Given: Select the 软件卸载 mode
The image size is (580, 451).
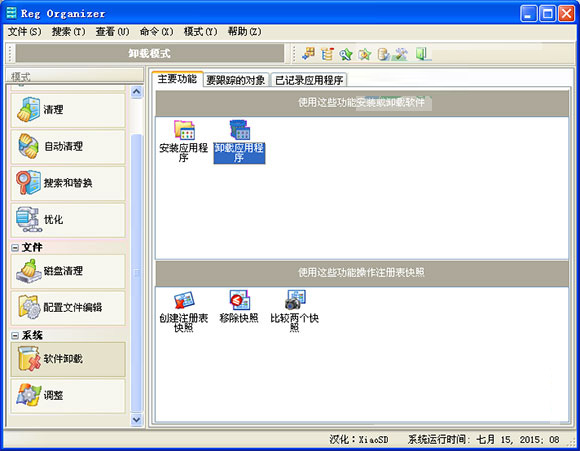Looking at the screenshot, I should [x=68, y=359].
